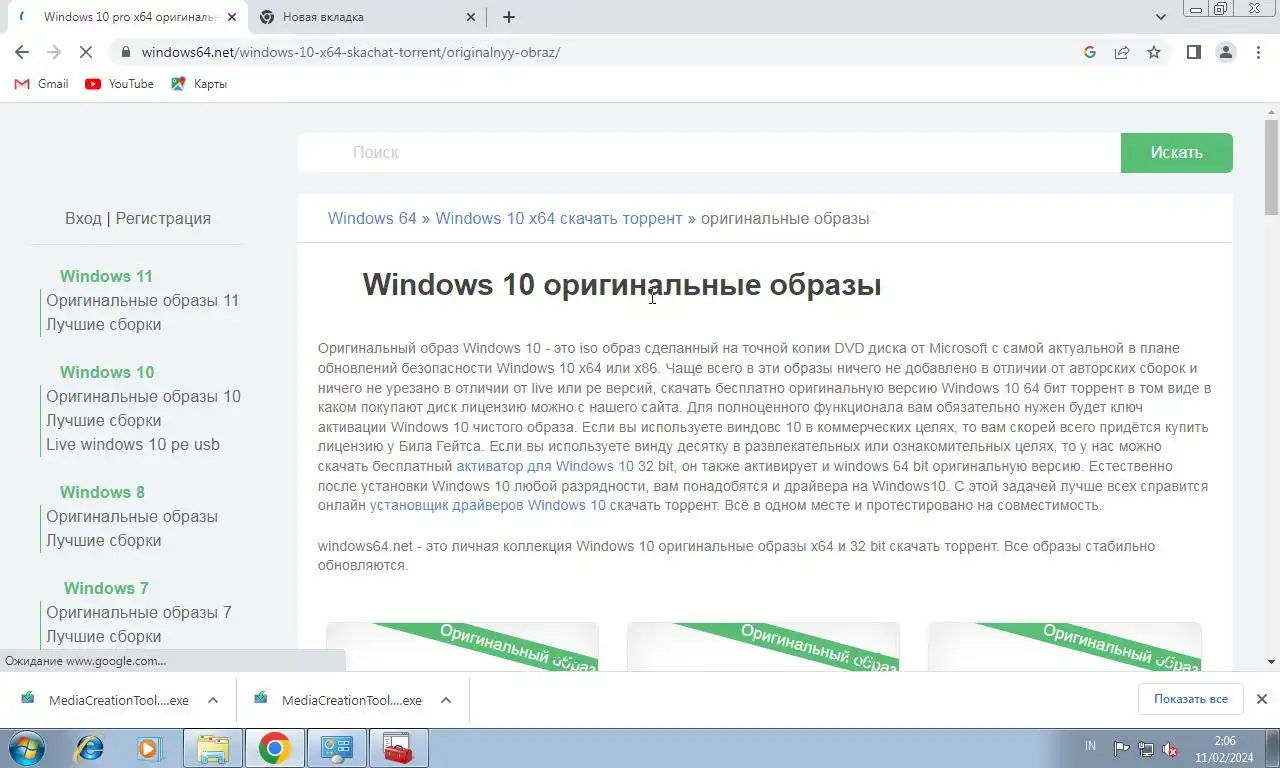Open second MediaCreationTool.exe download
The width and height of the screenshot is (1280, 768).
(x=338, y=700)
